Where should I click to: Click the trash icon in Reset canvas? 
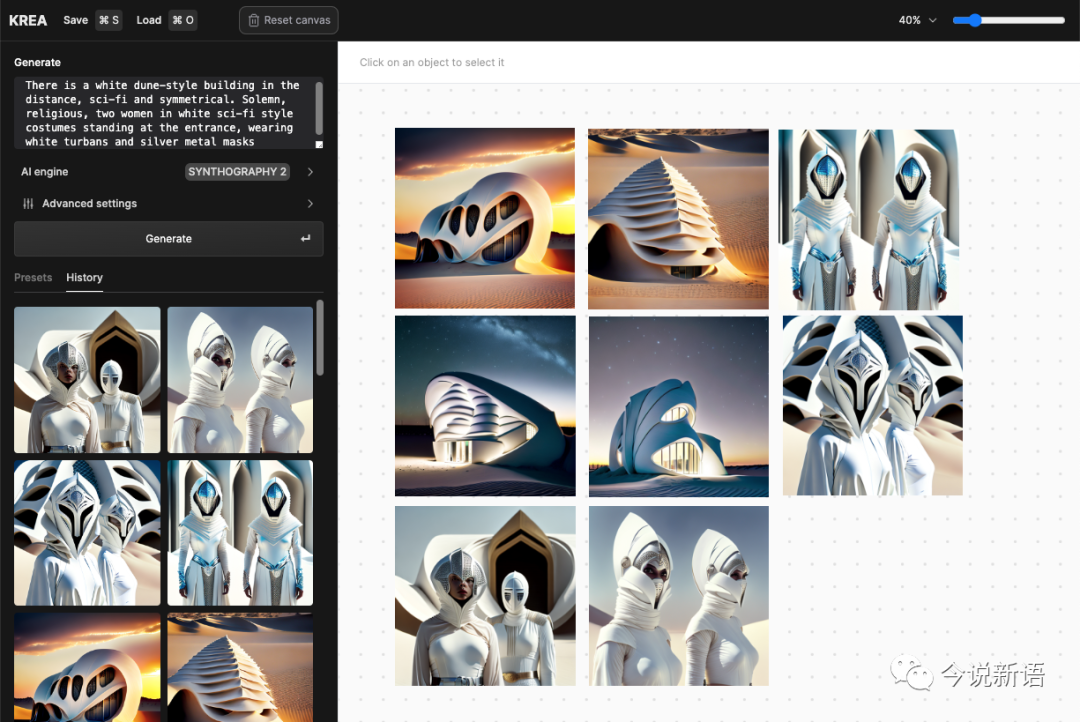pos(253,21)
